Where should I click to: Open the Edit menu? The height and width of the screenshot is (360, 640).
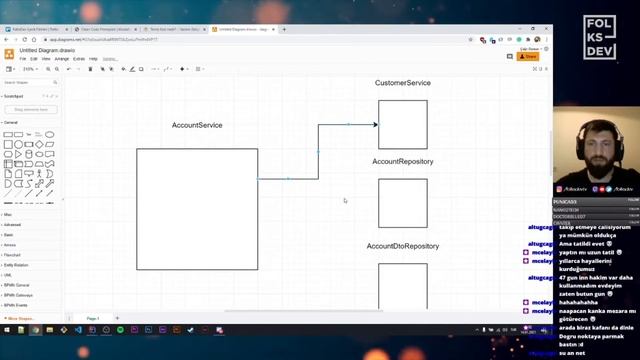(34, 59)
